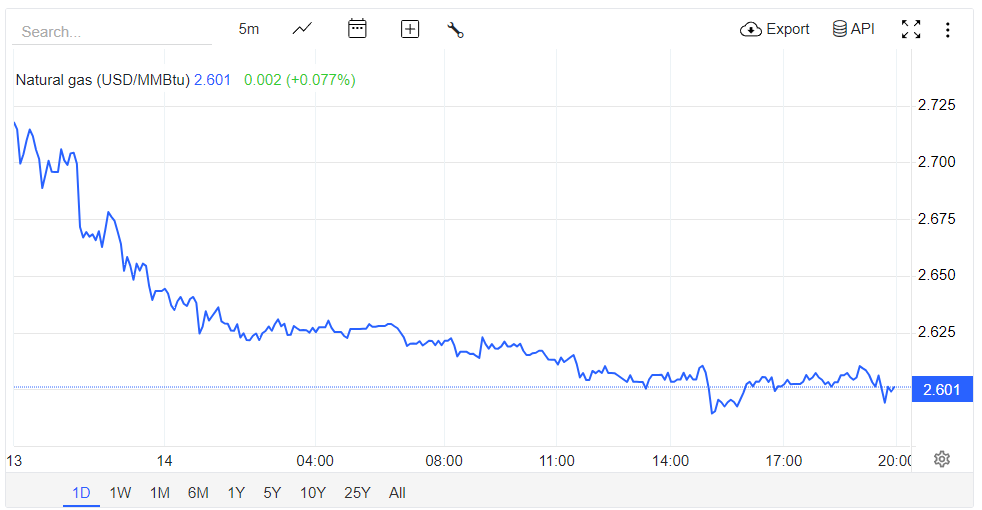982x510 pixels.
Task: Click the 2.601 current price label
Action: tap(942, 389)
